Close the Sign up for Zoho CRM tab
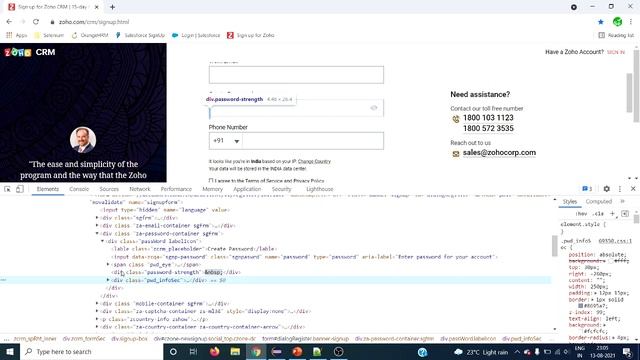The height and width of the screenshot is (360, 640). pos(97,7)
